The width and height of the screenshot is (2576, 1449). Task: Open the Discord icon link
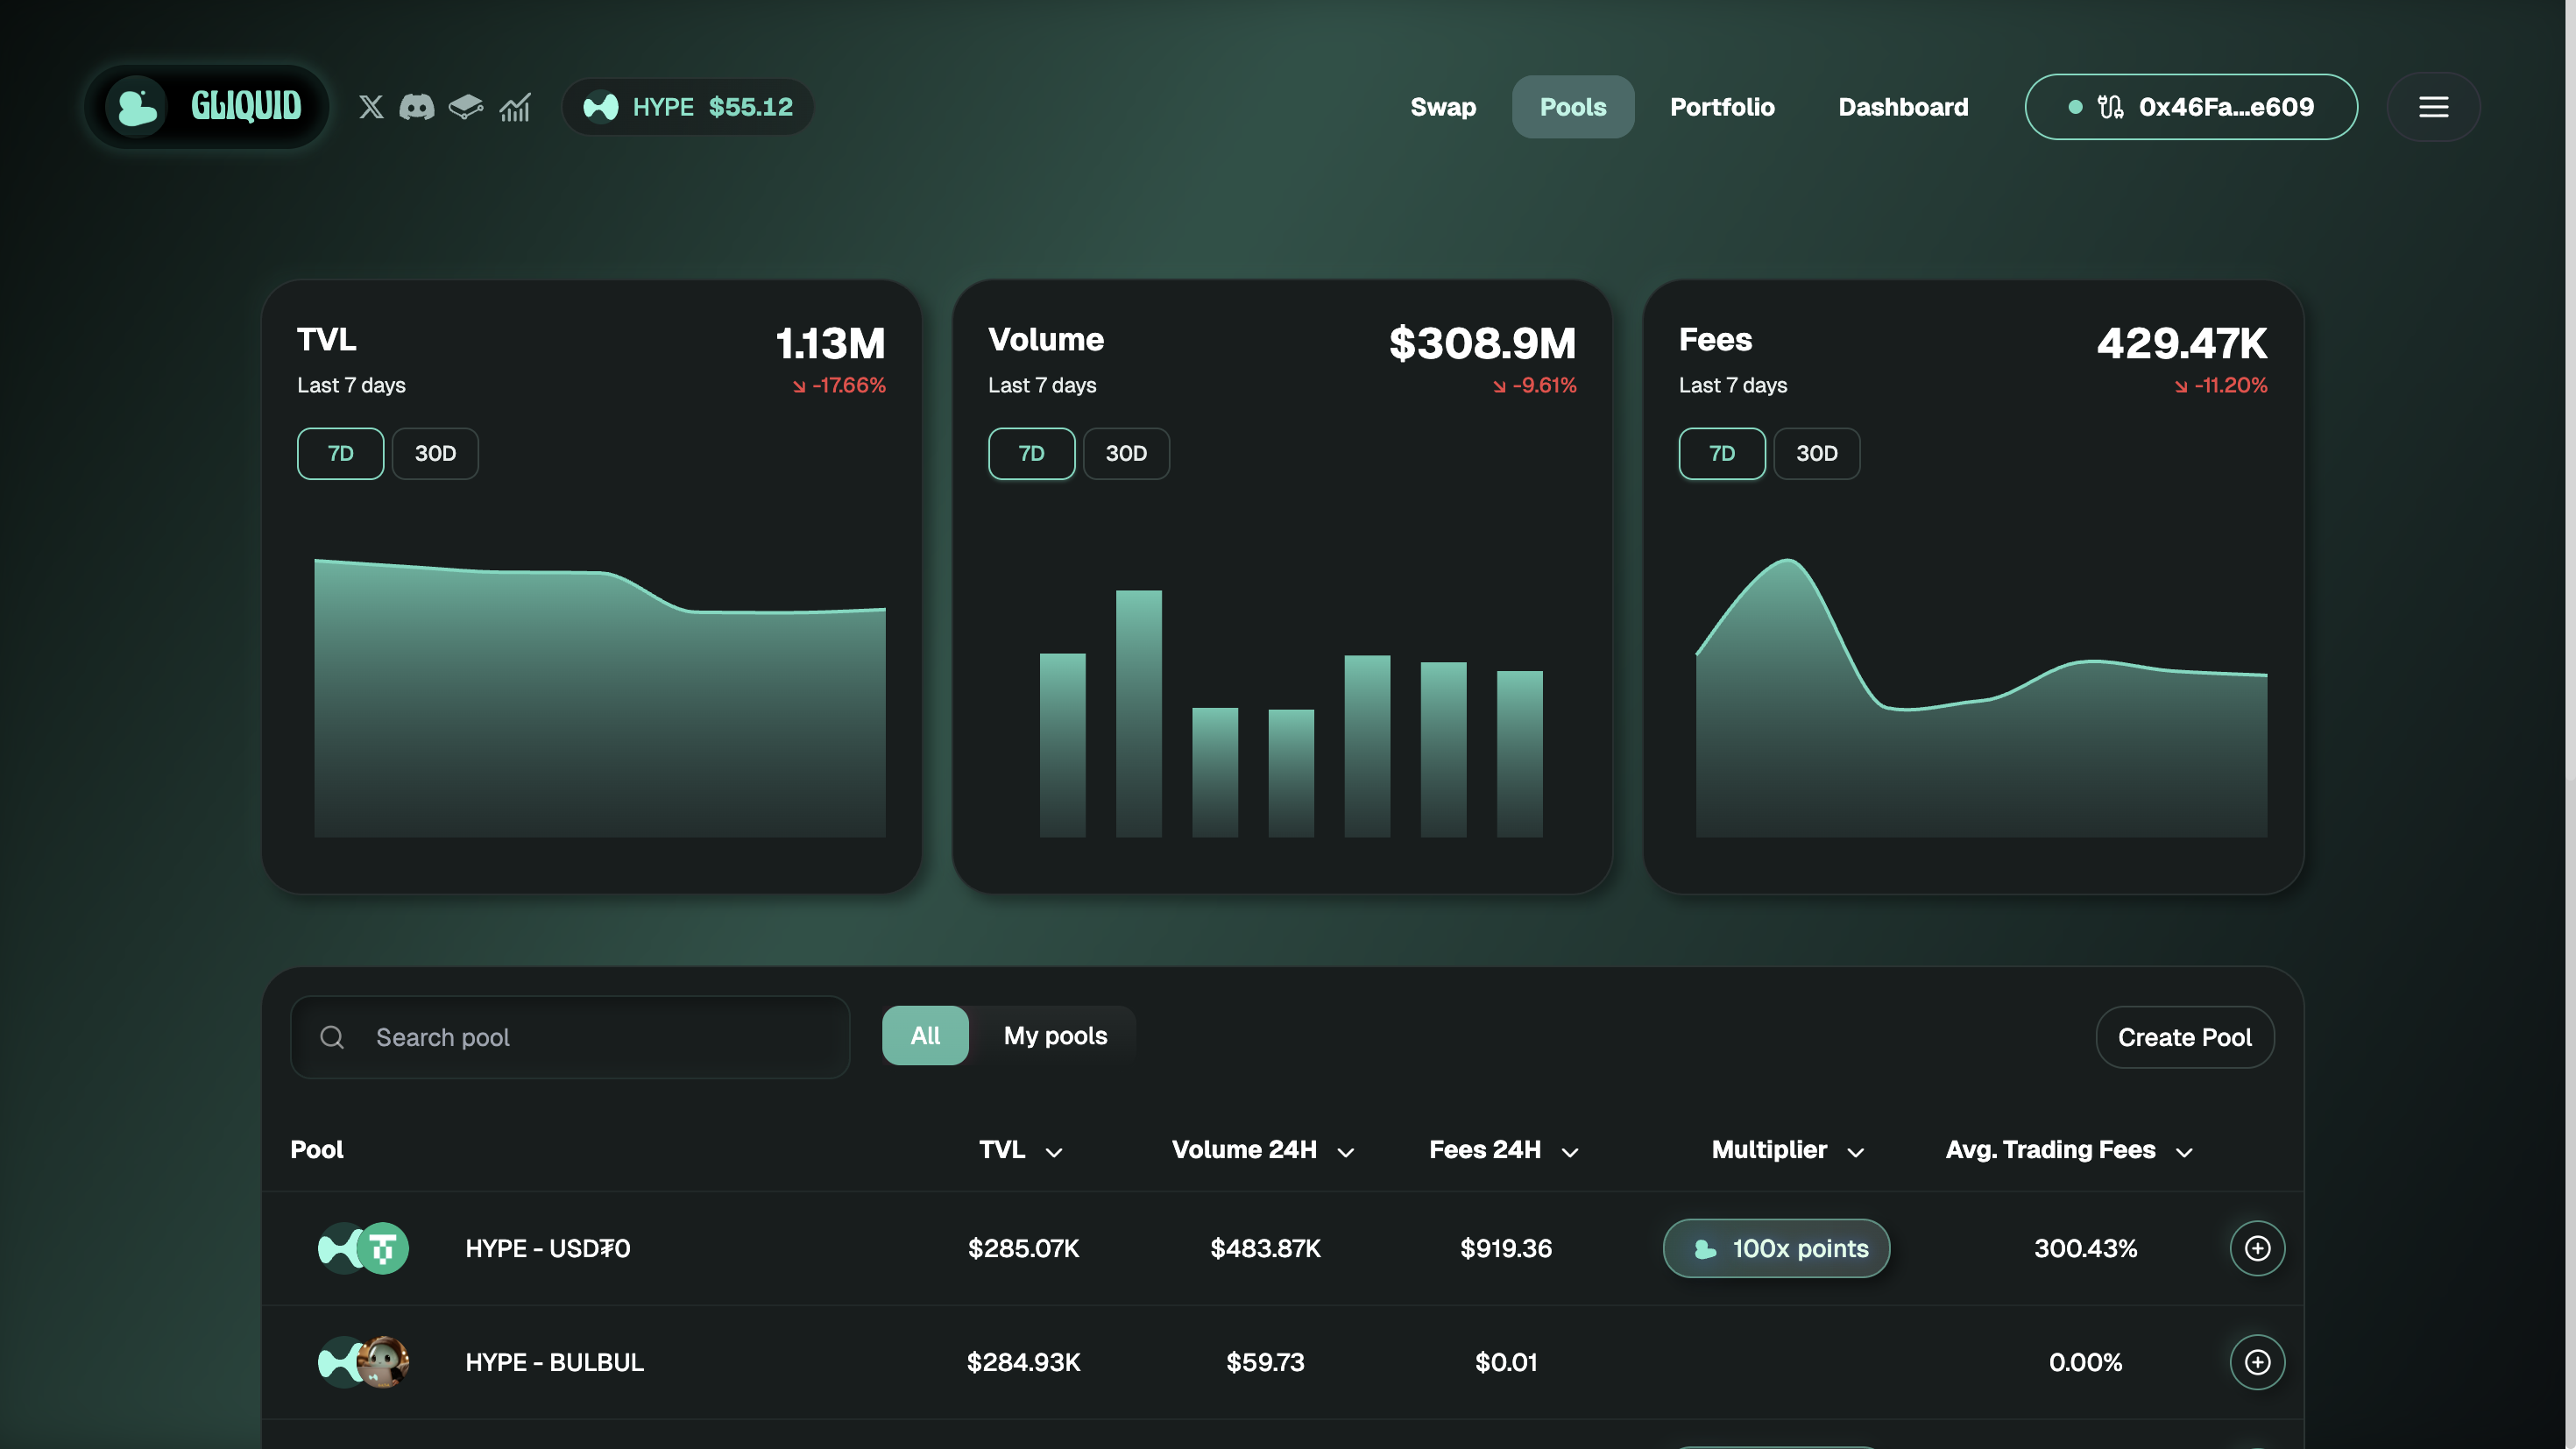coord(417,107)
